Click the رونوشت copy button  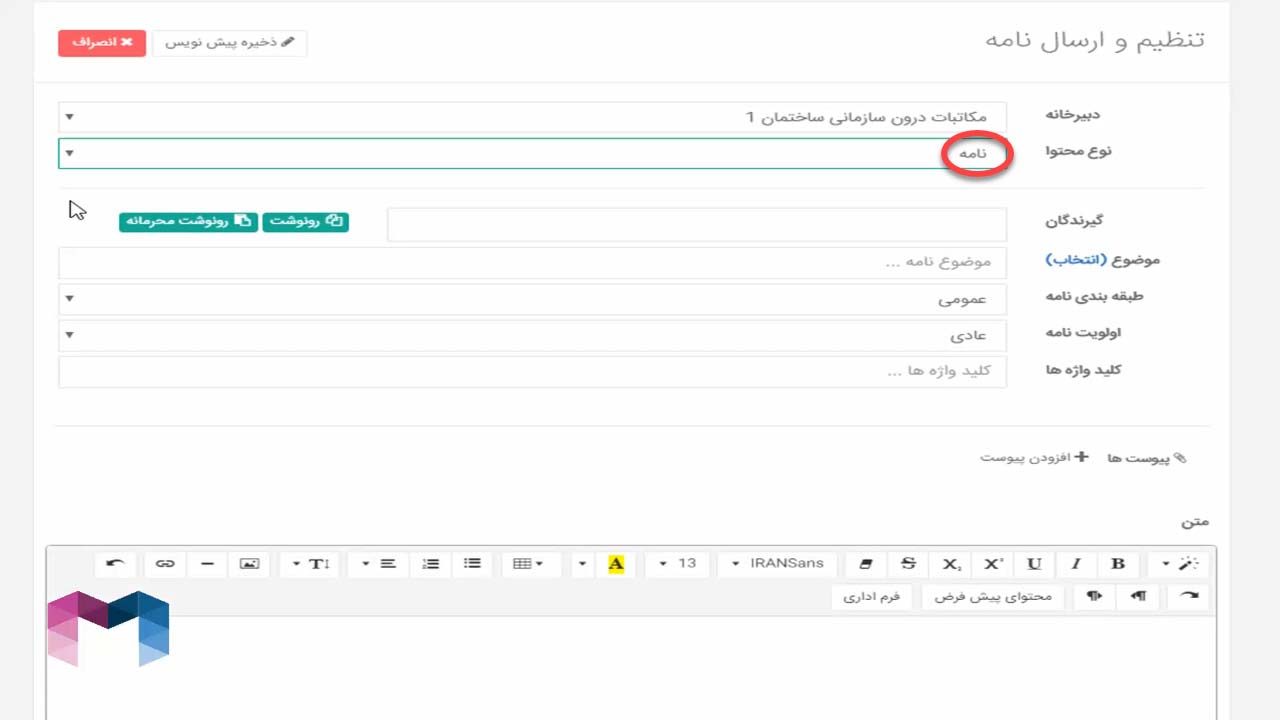click(306, 221)
